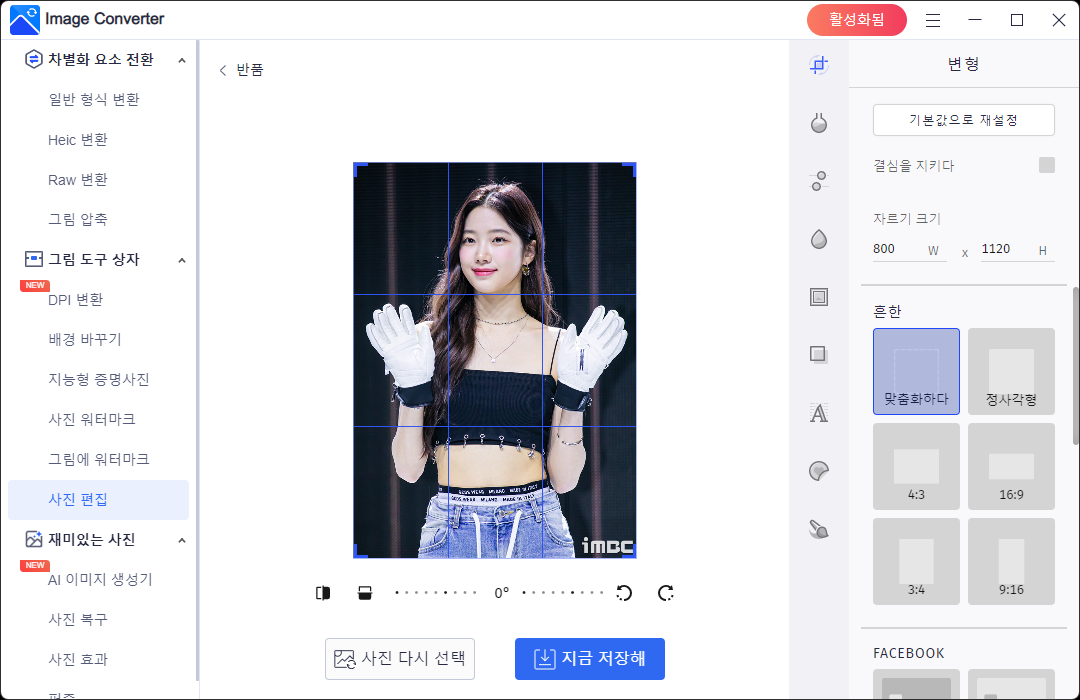
Task: Open DPI 변환 in sidebar
Action: [76, 299]
